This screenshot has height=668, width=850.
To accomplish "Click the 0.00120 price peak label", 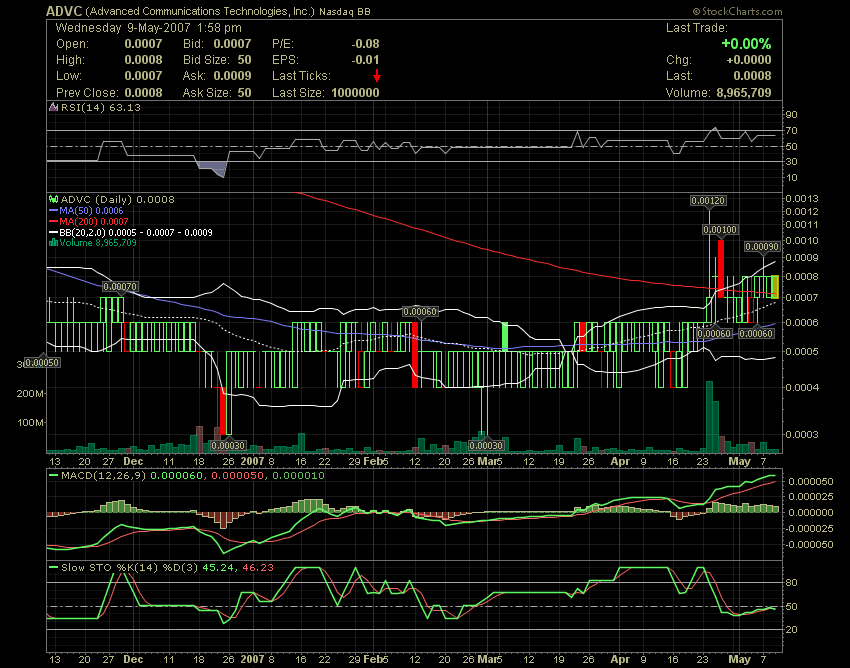I will pos(708,201).
